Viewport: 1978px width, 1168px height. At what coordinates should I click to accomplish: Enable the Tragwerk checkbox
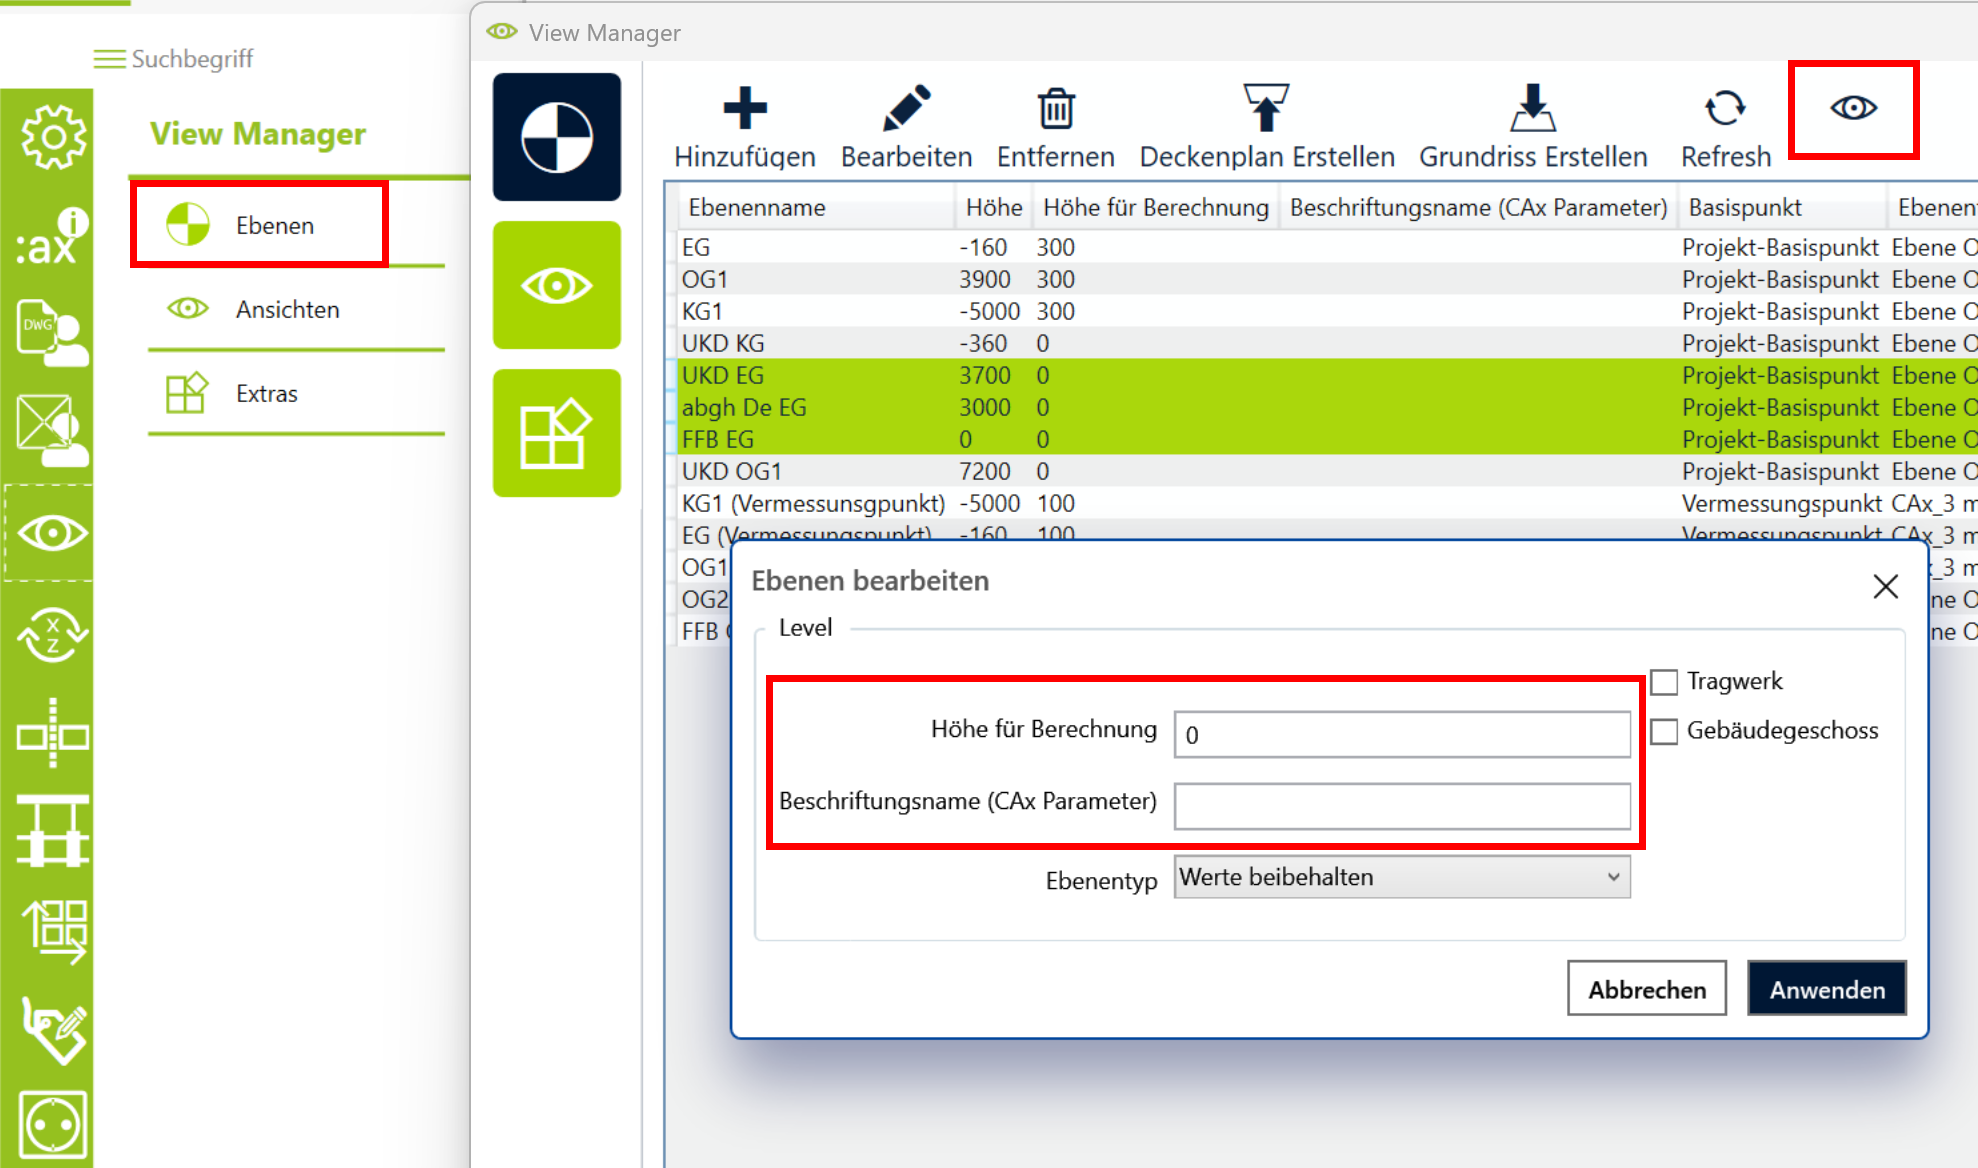(x=1664, y=682)
